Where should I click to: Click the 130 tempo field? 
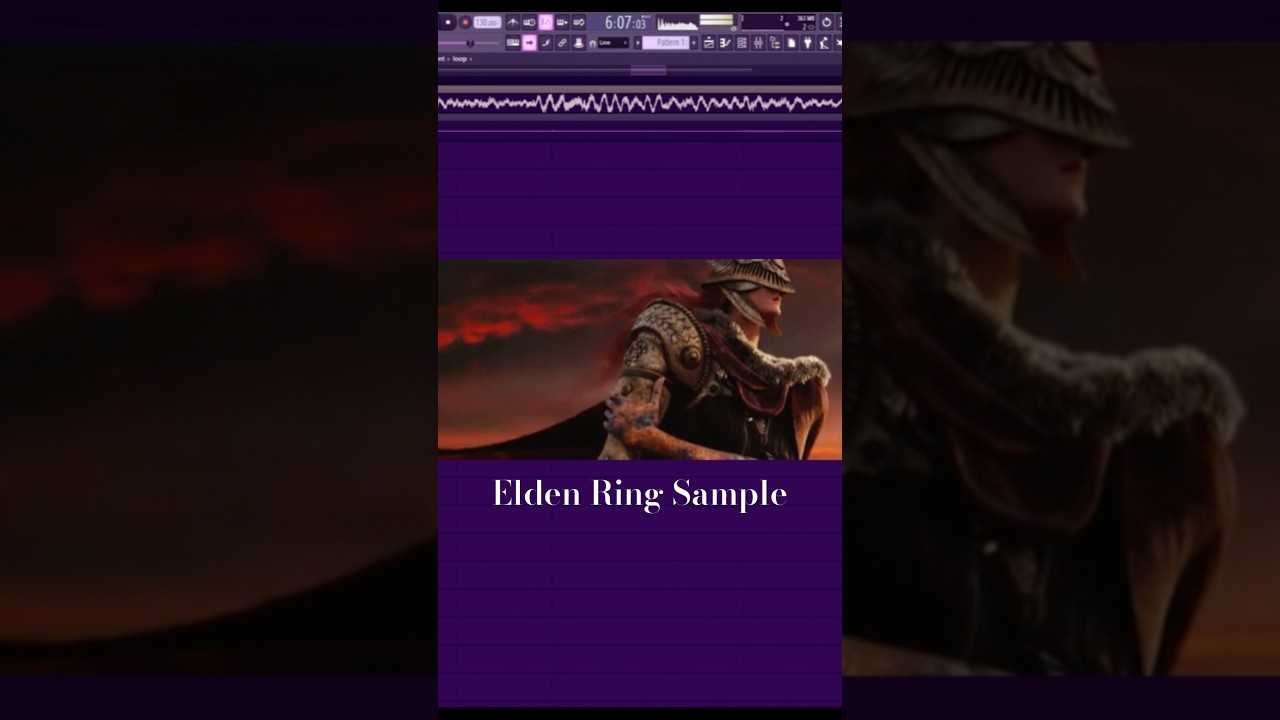point(487,22)
